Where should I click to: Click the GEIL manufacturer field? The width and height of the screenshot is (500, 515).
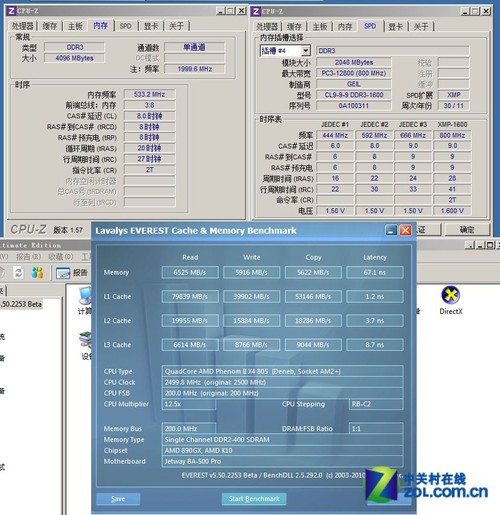point(354,84)
